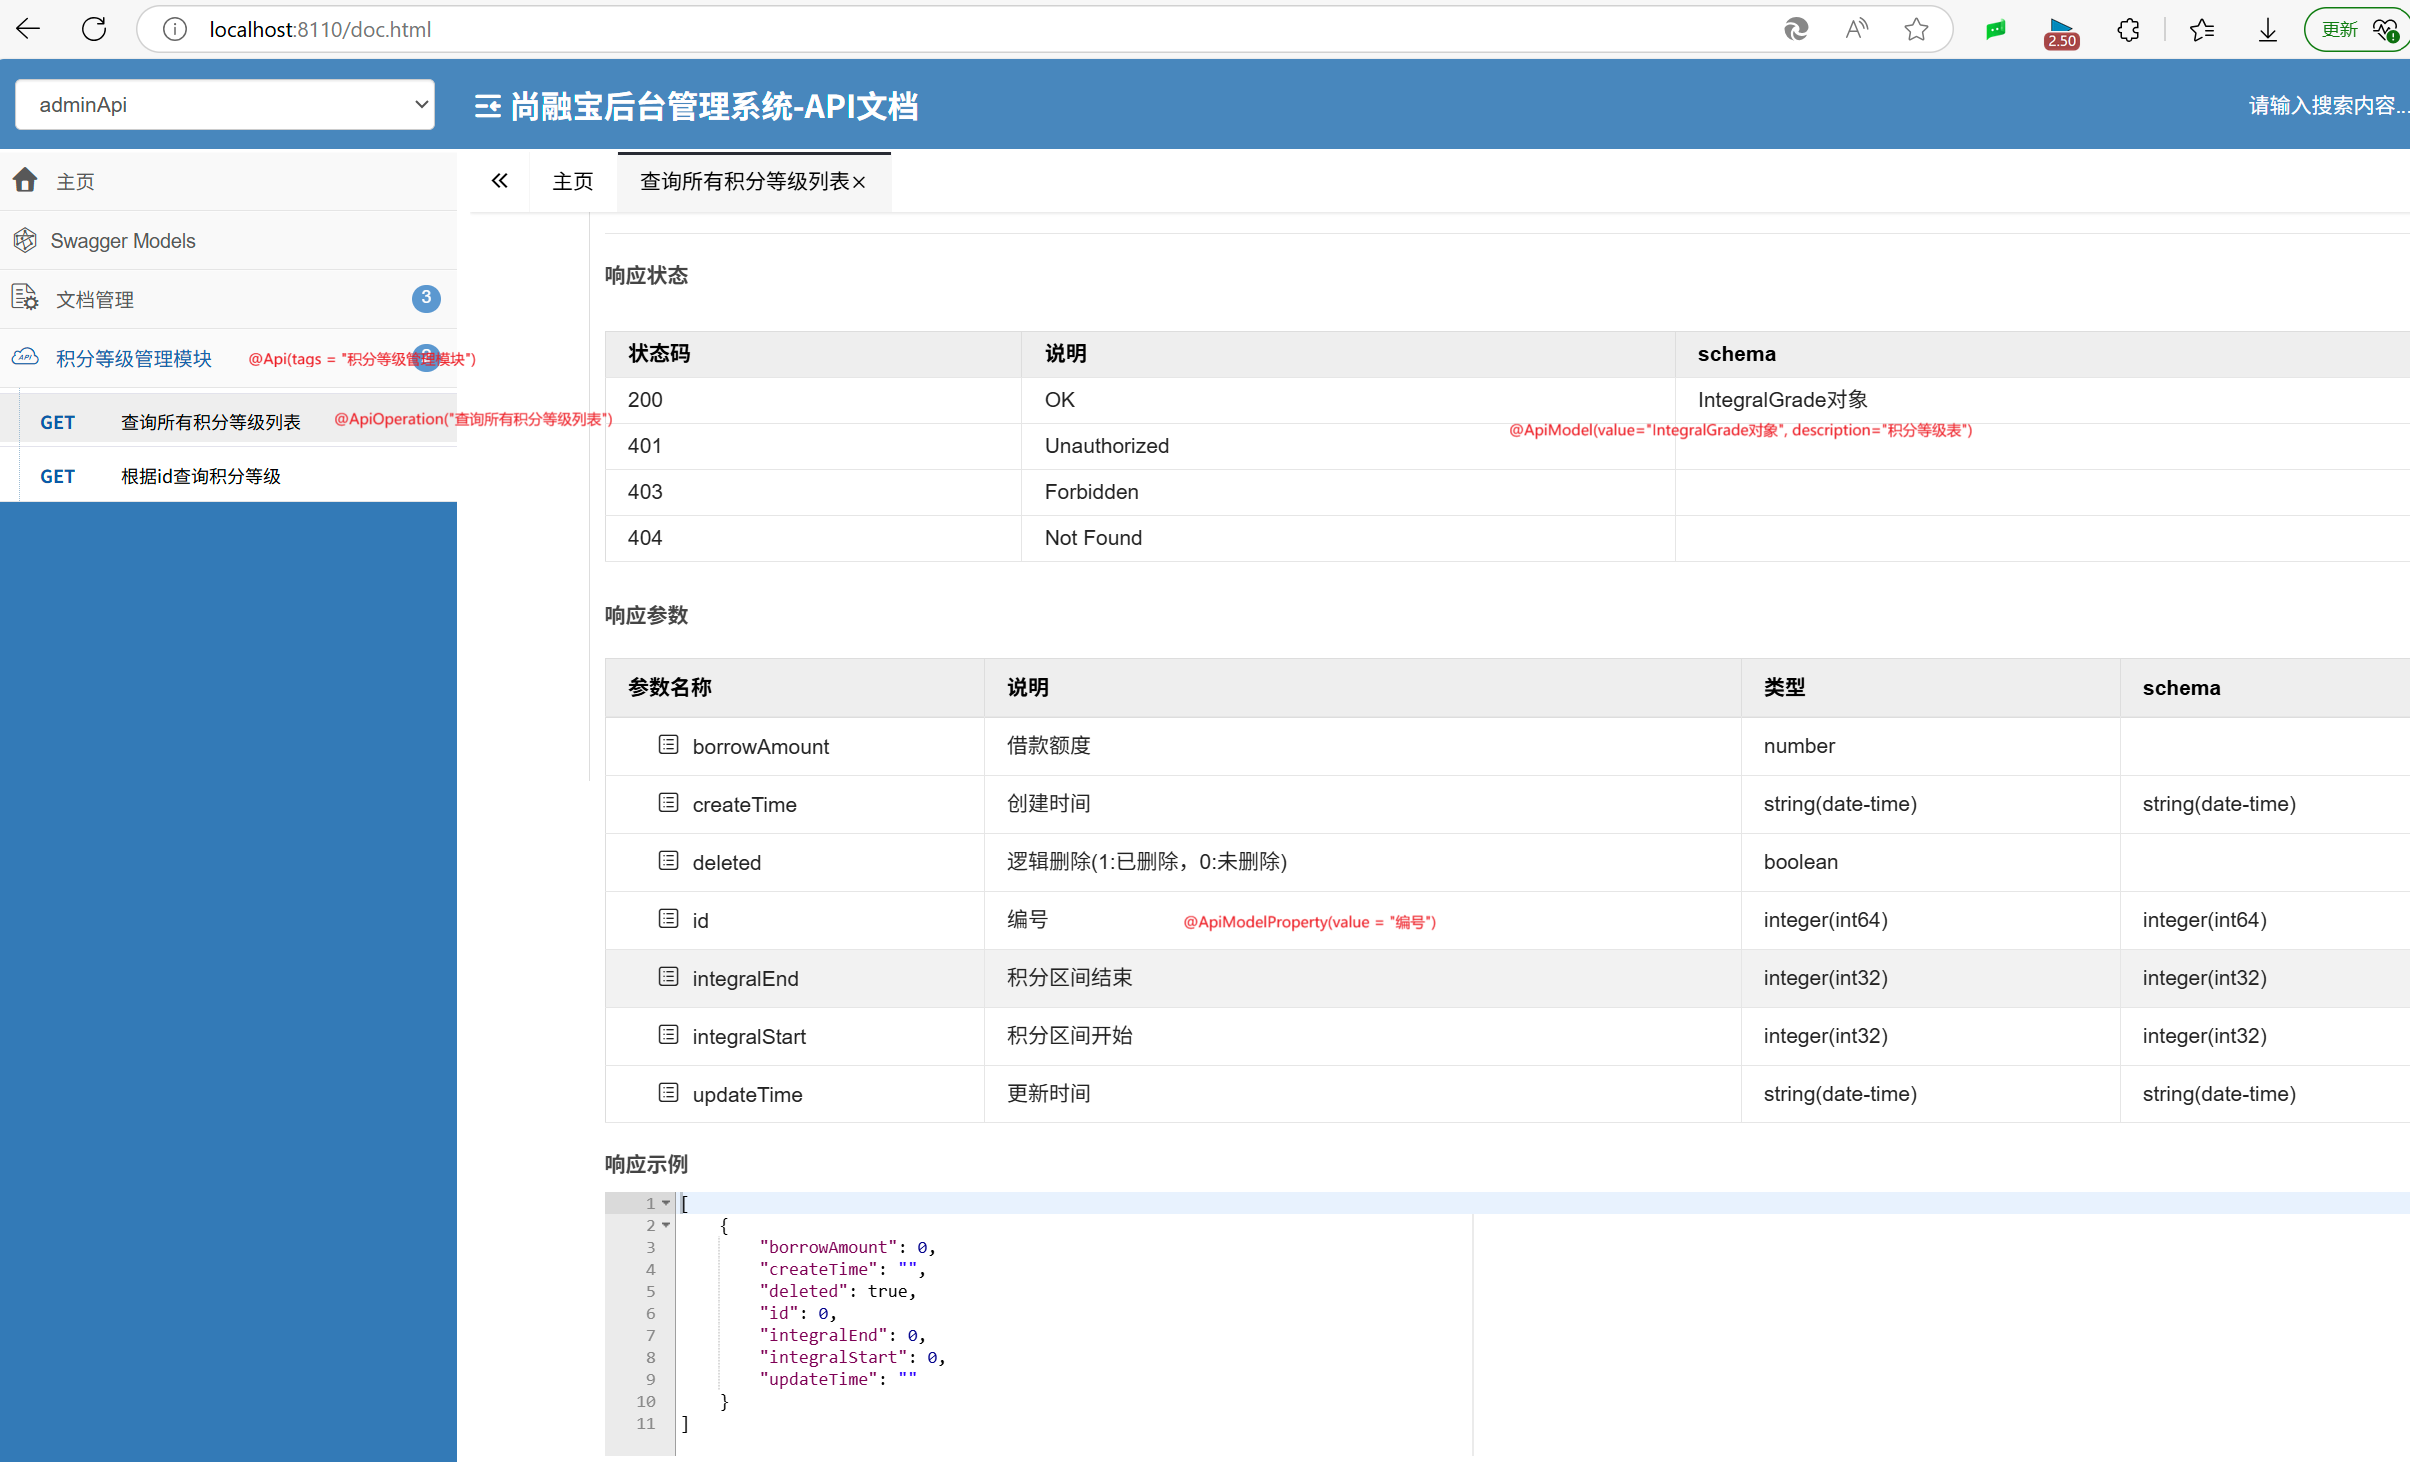Click the search box in header
This screenshot has width=2410, height=1462.
click(x=2325, y=105)
